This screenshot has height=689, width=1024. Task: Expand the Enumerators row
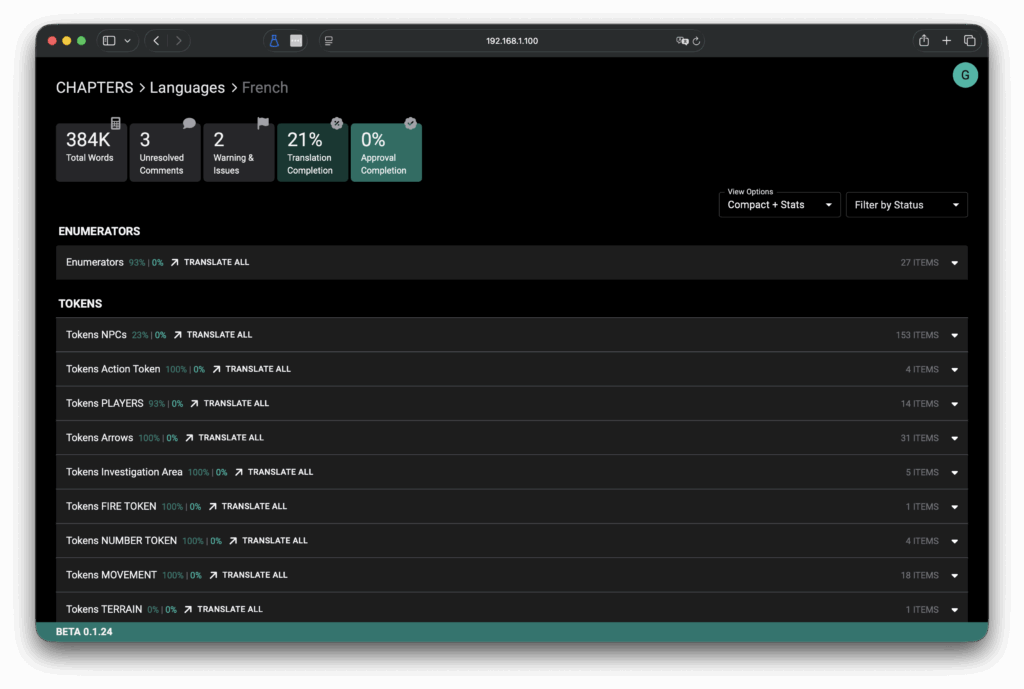coord(954,263)
